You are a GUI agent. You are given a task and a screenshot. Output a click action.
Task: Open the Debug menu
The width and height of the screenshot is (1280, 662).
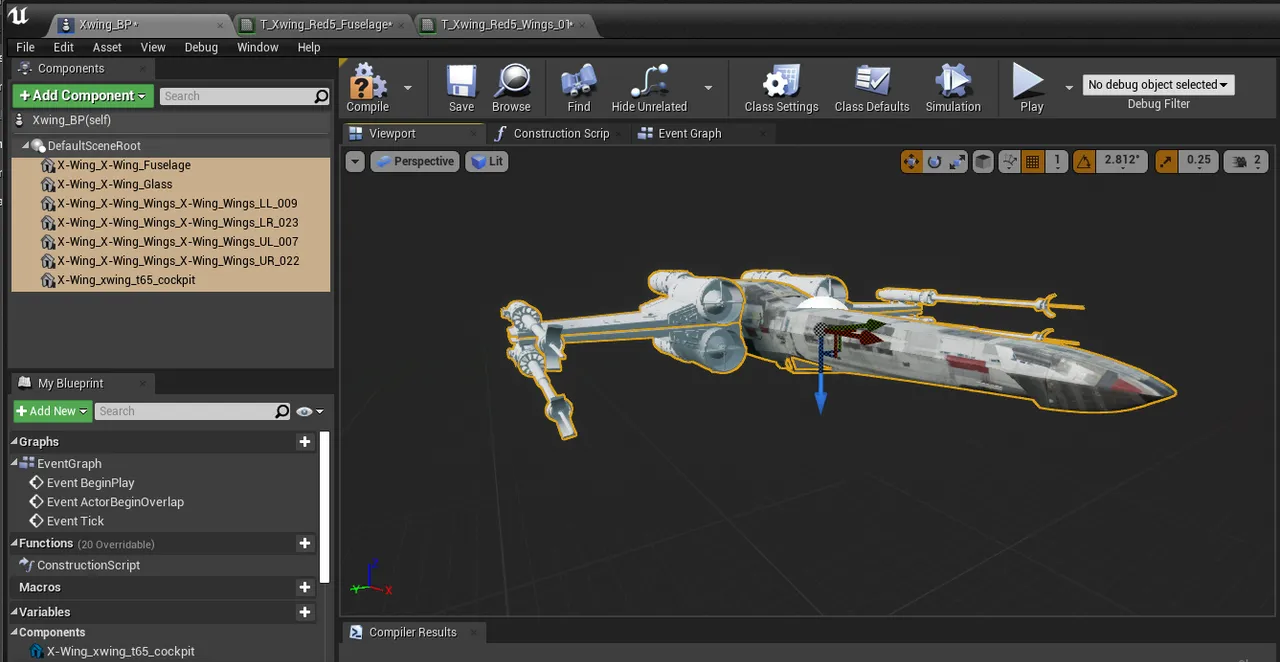tap(201, 47)
